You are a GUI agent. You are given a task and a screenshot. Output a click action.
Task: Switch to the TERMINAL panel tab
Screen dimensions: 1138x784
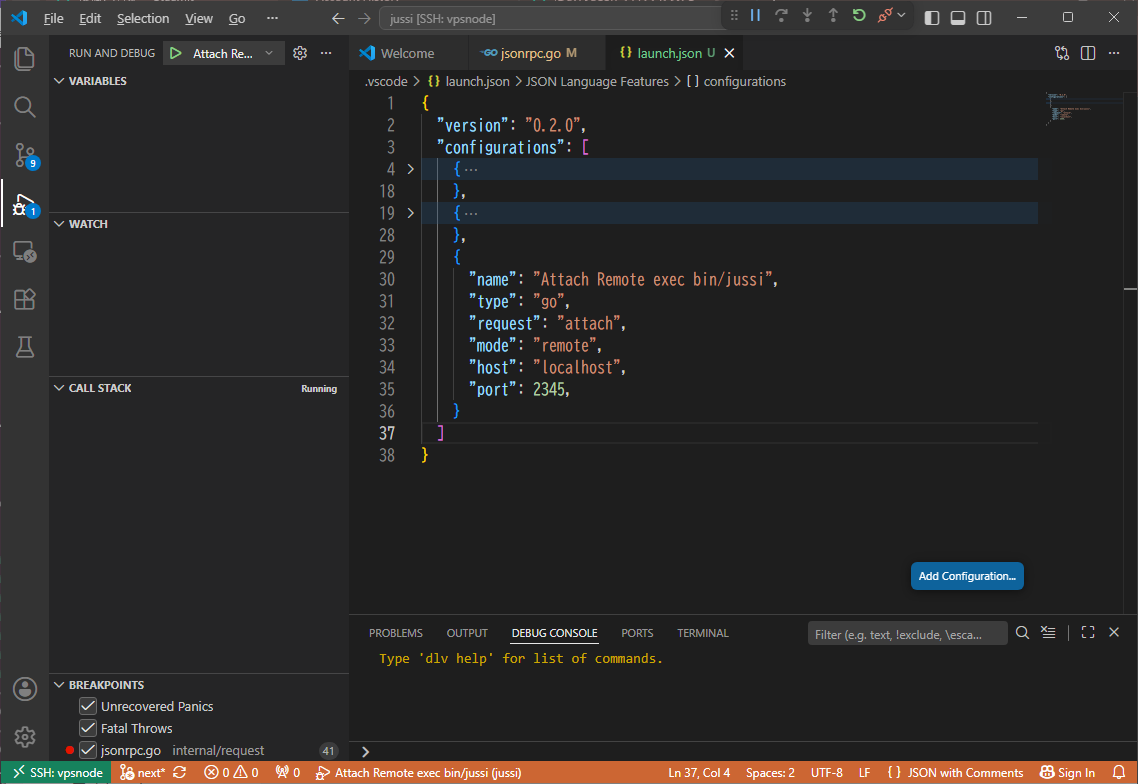[703, 633]
